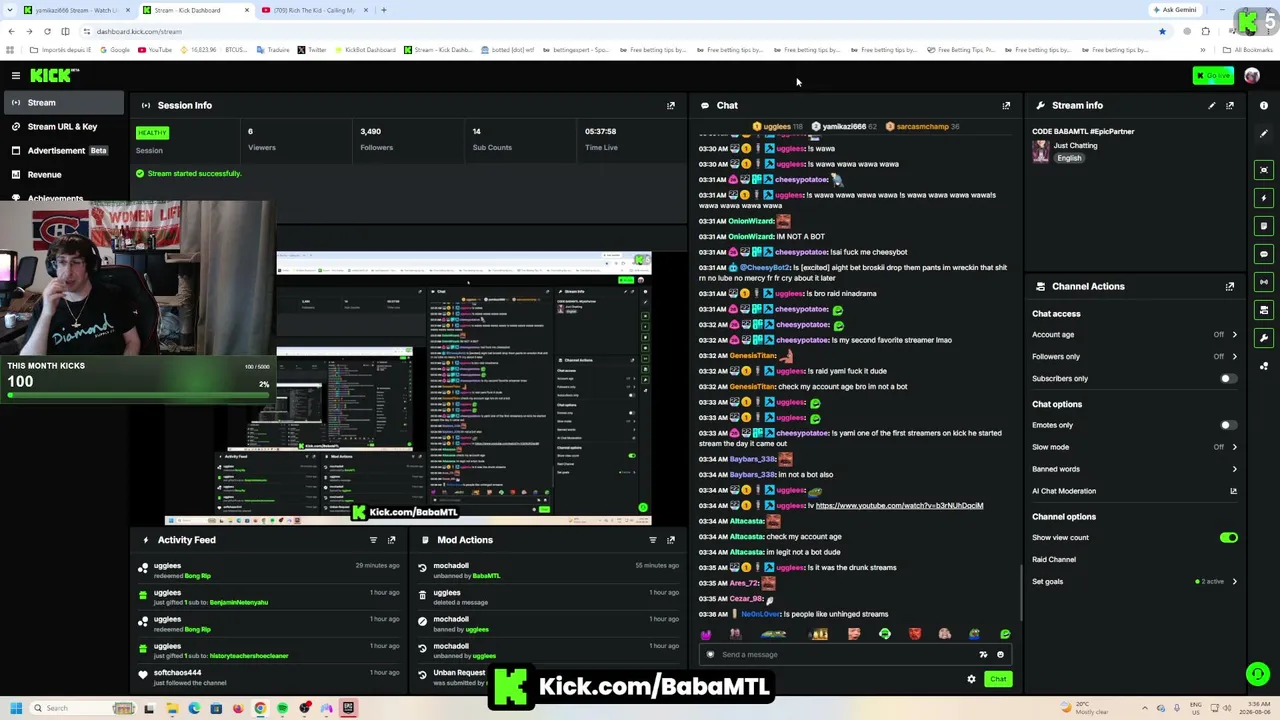Open Revenue page
Image resolution: width=1280 pixels, height=720 pixels.
(62, 175)
